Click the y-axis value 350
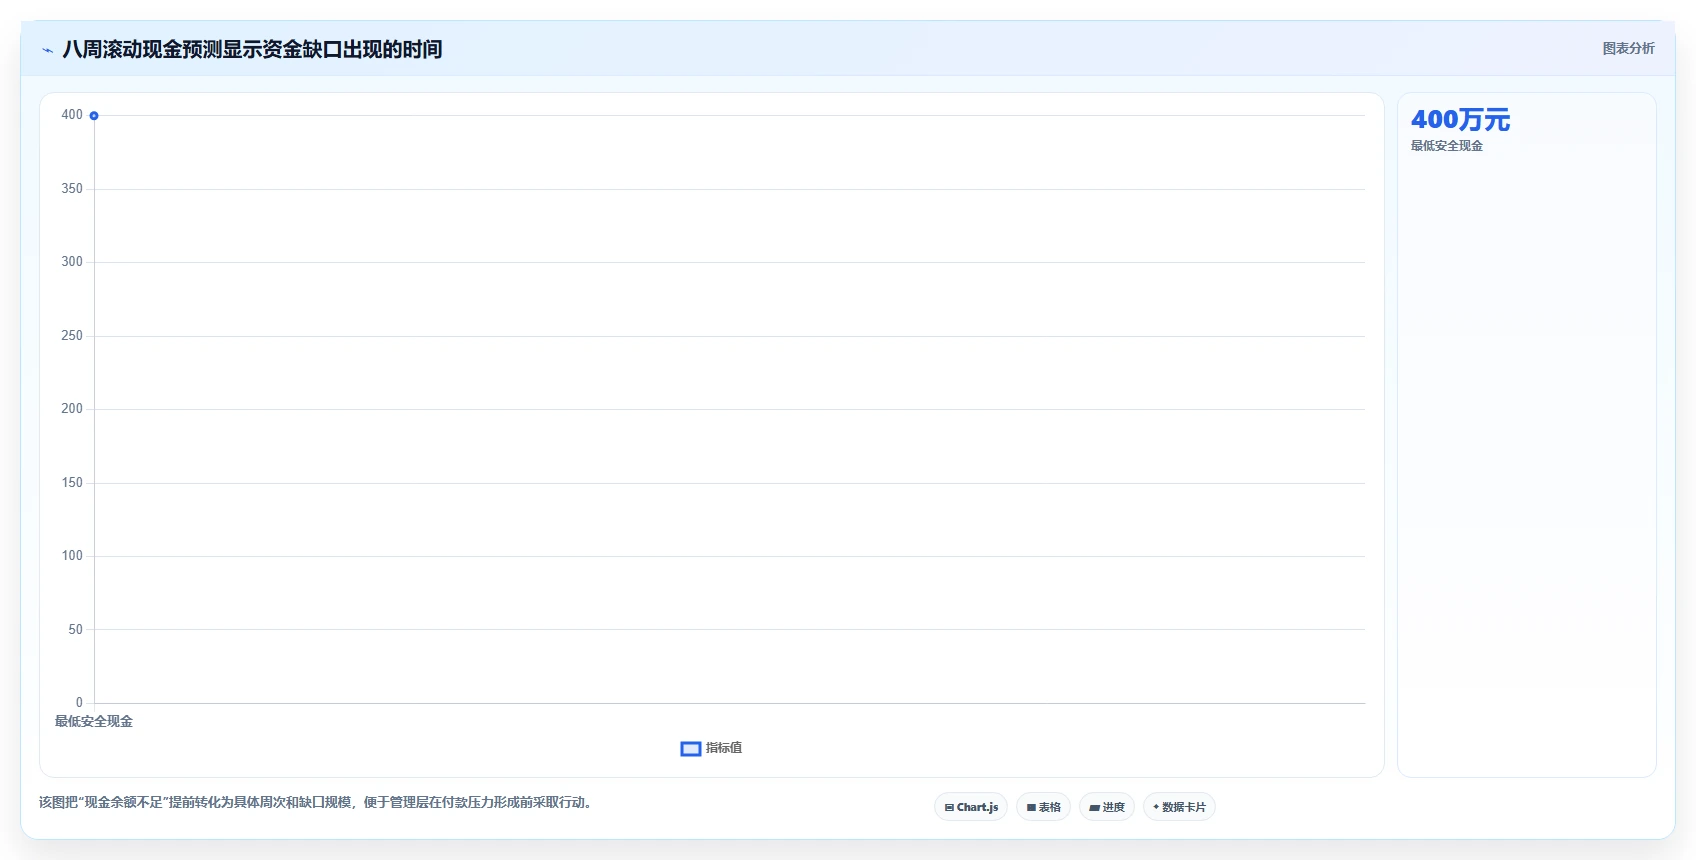The height and width of the screenshot is (860, 1696). 72,189
